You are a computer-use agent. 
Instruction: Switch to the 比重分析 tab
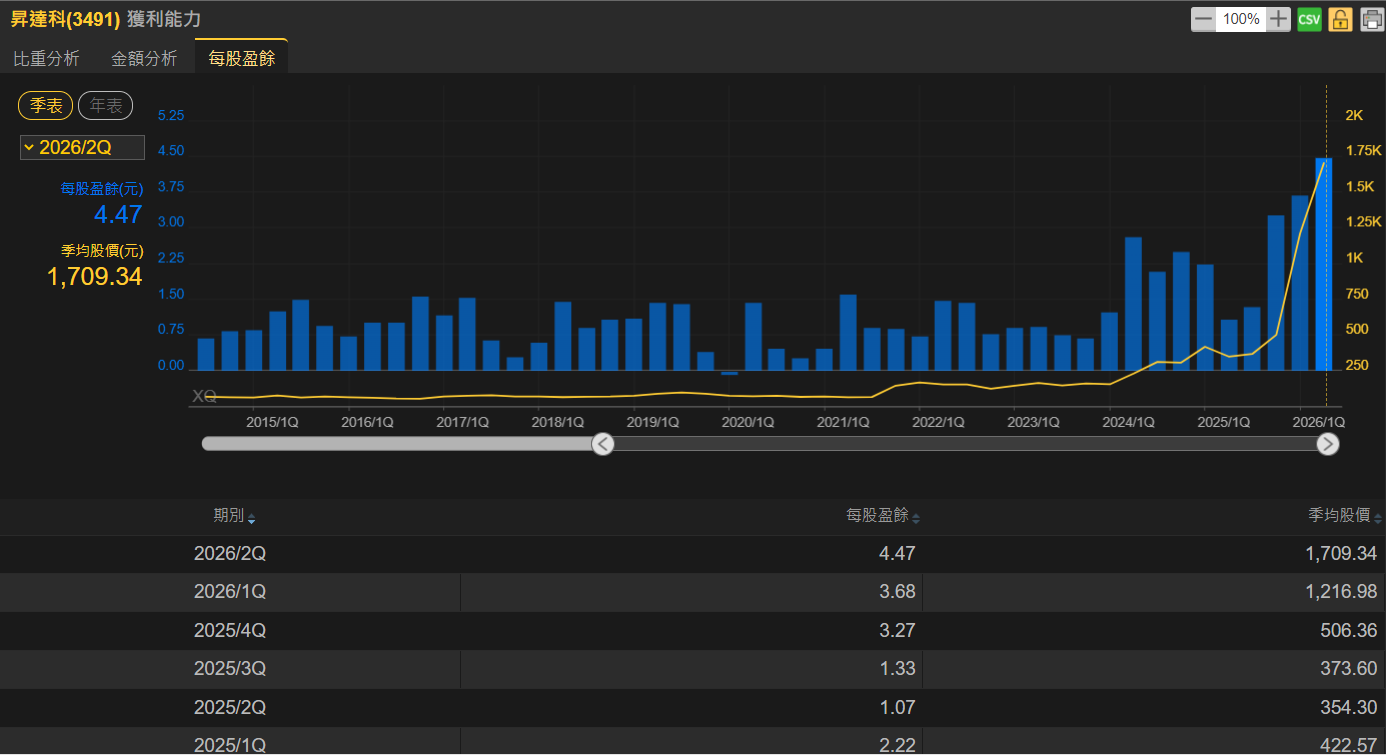(46, 58)
